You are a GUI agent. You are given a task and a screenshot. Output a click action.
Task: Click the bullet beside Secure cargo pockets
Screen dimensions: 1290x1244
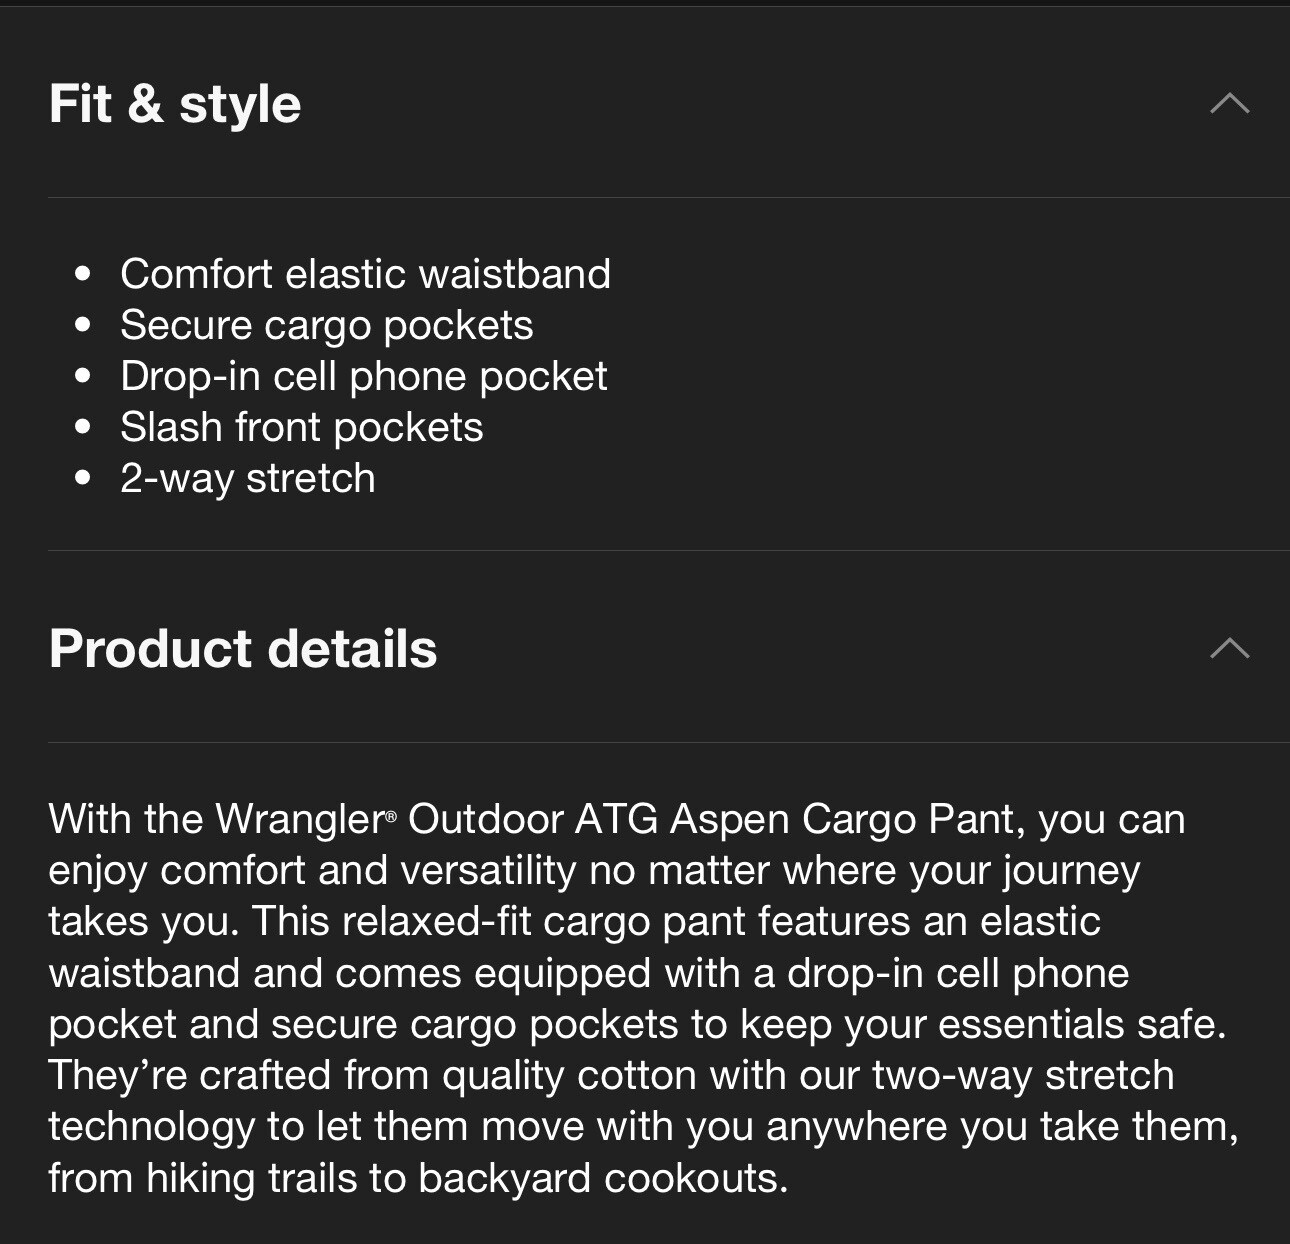click(x=83, y=325)
